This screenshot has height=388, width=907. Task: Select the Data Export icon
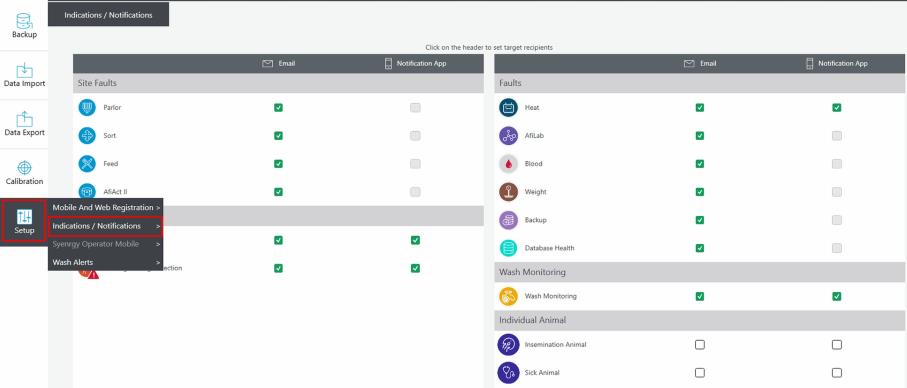[x=24, y=119]
